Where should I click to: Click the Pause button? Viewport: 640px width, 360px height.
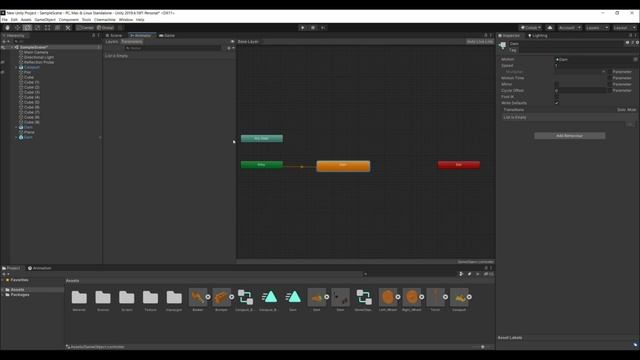coord(313,28)
